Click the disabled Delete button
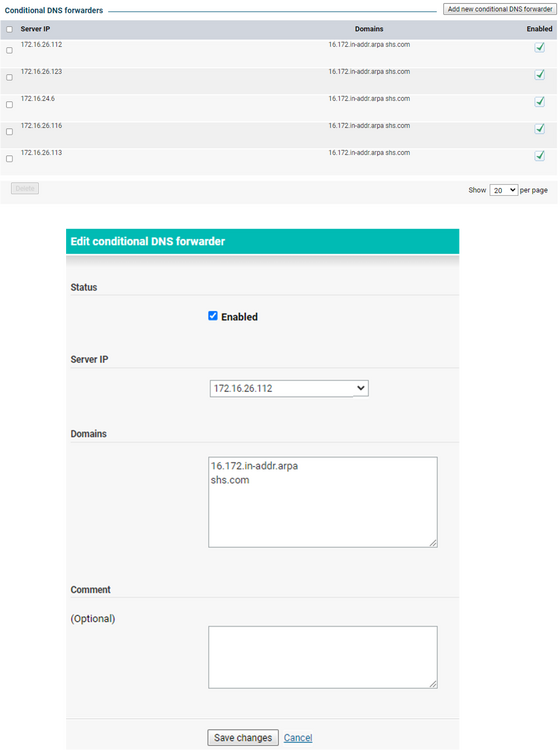 coord(25,188)
